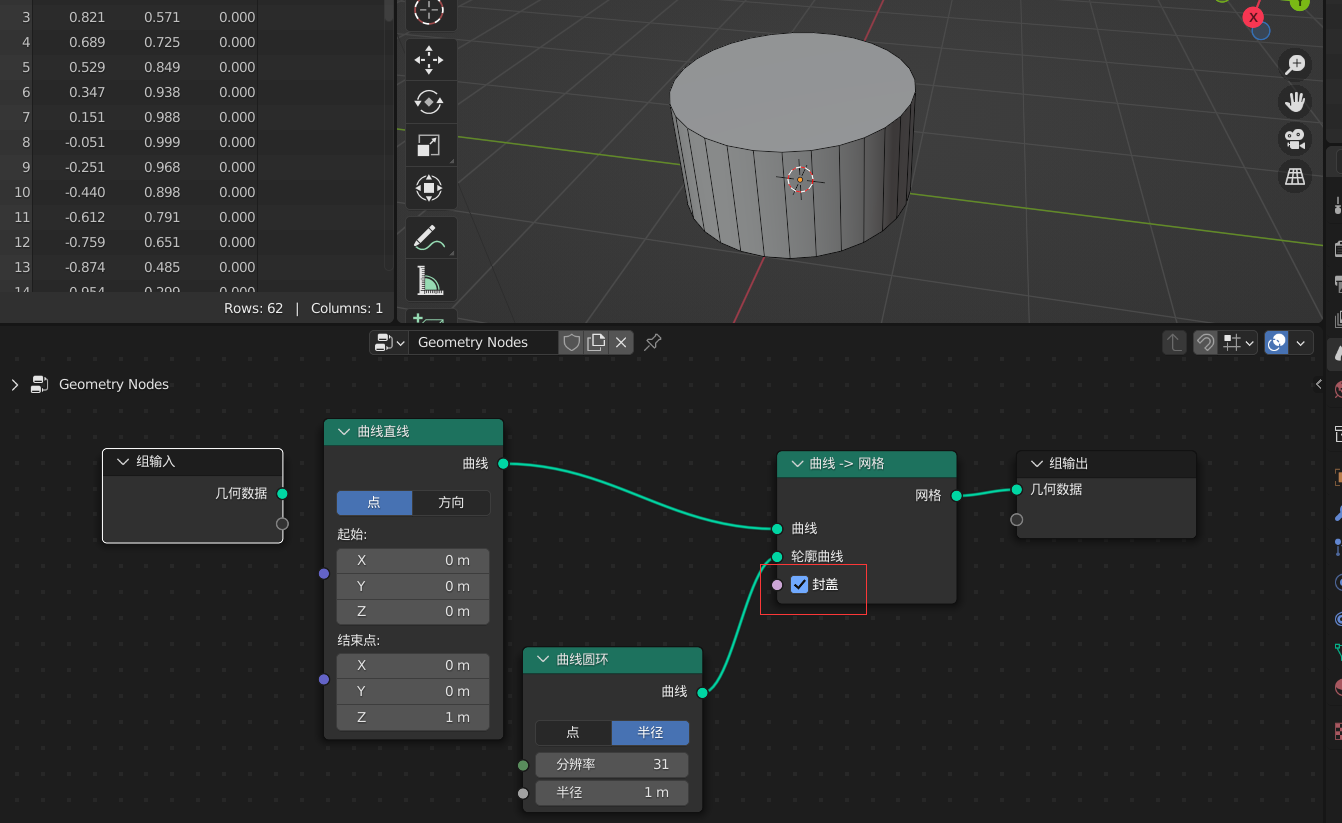Toggle camera view icon in viewport
The image size is (1342, 823).
pyautogui.click(x=1295, y=139)
